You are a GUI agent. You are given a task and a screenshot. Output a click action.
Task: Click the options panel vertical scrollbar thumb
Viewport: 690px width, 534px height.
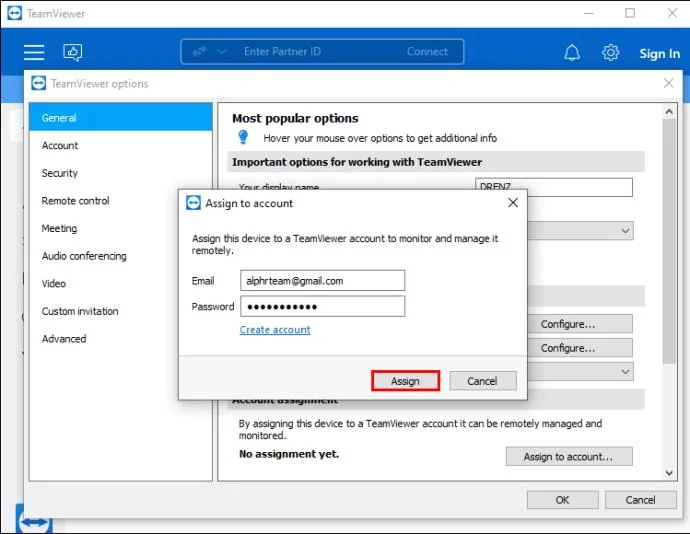tap(669, 241)
